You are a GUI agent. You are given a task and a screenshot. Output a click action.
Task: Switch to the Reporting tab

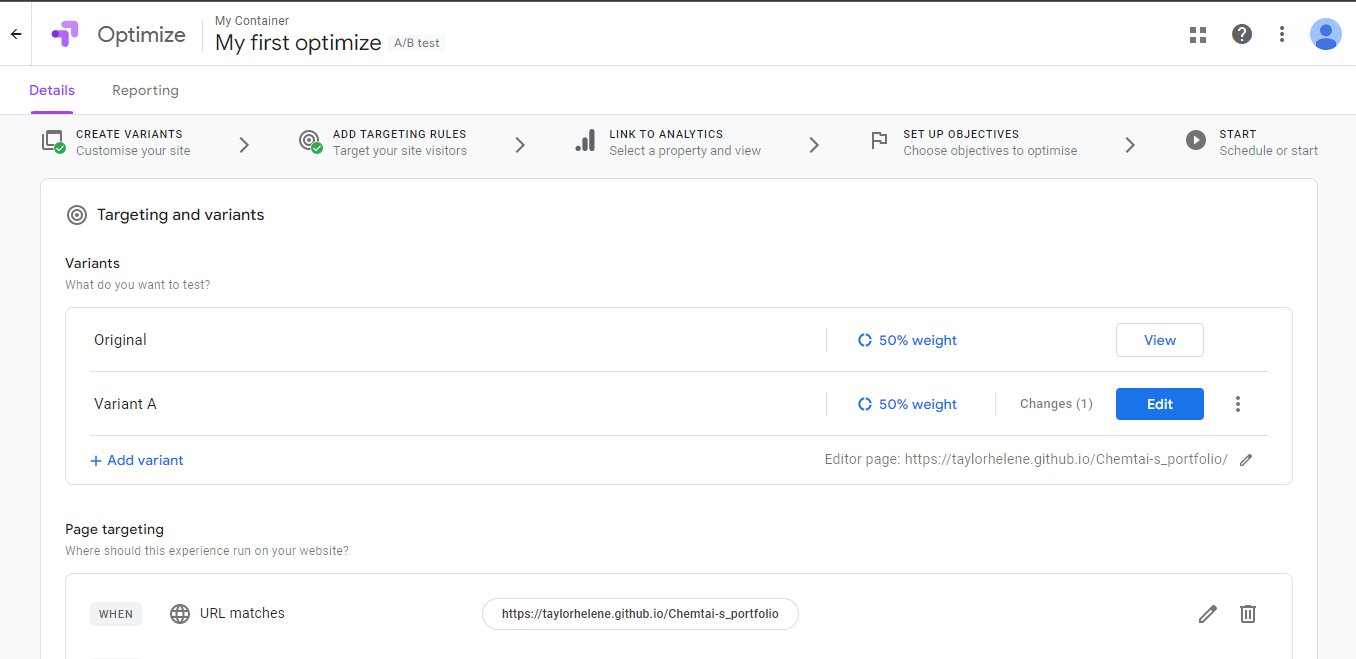click(x=145, y=90)
